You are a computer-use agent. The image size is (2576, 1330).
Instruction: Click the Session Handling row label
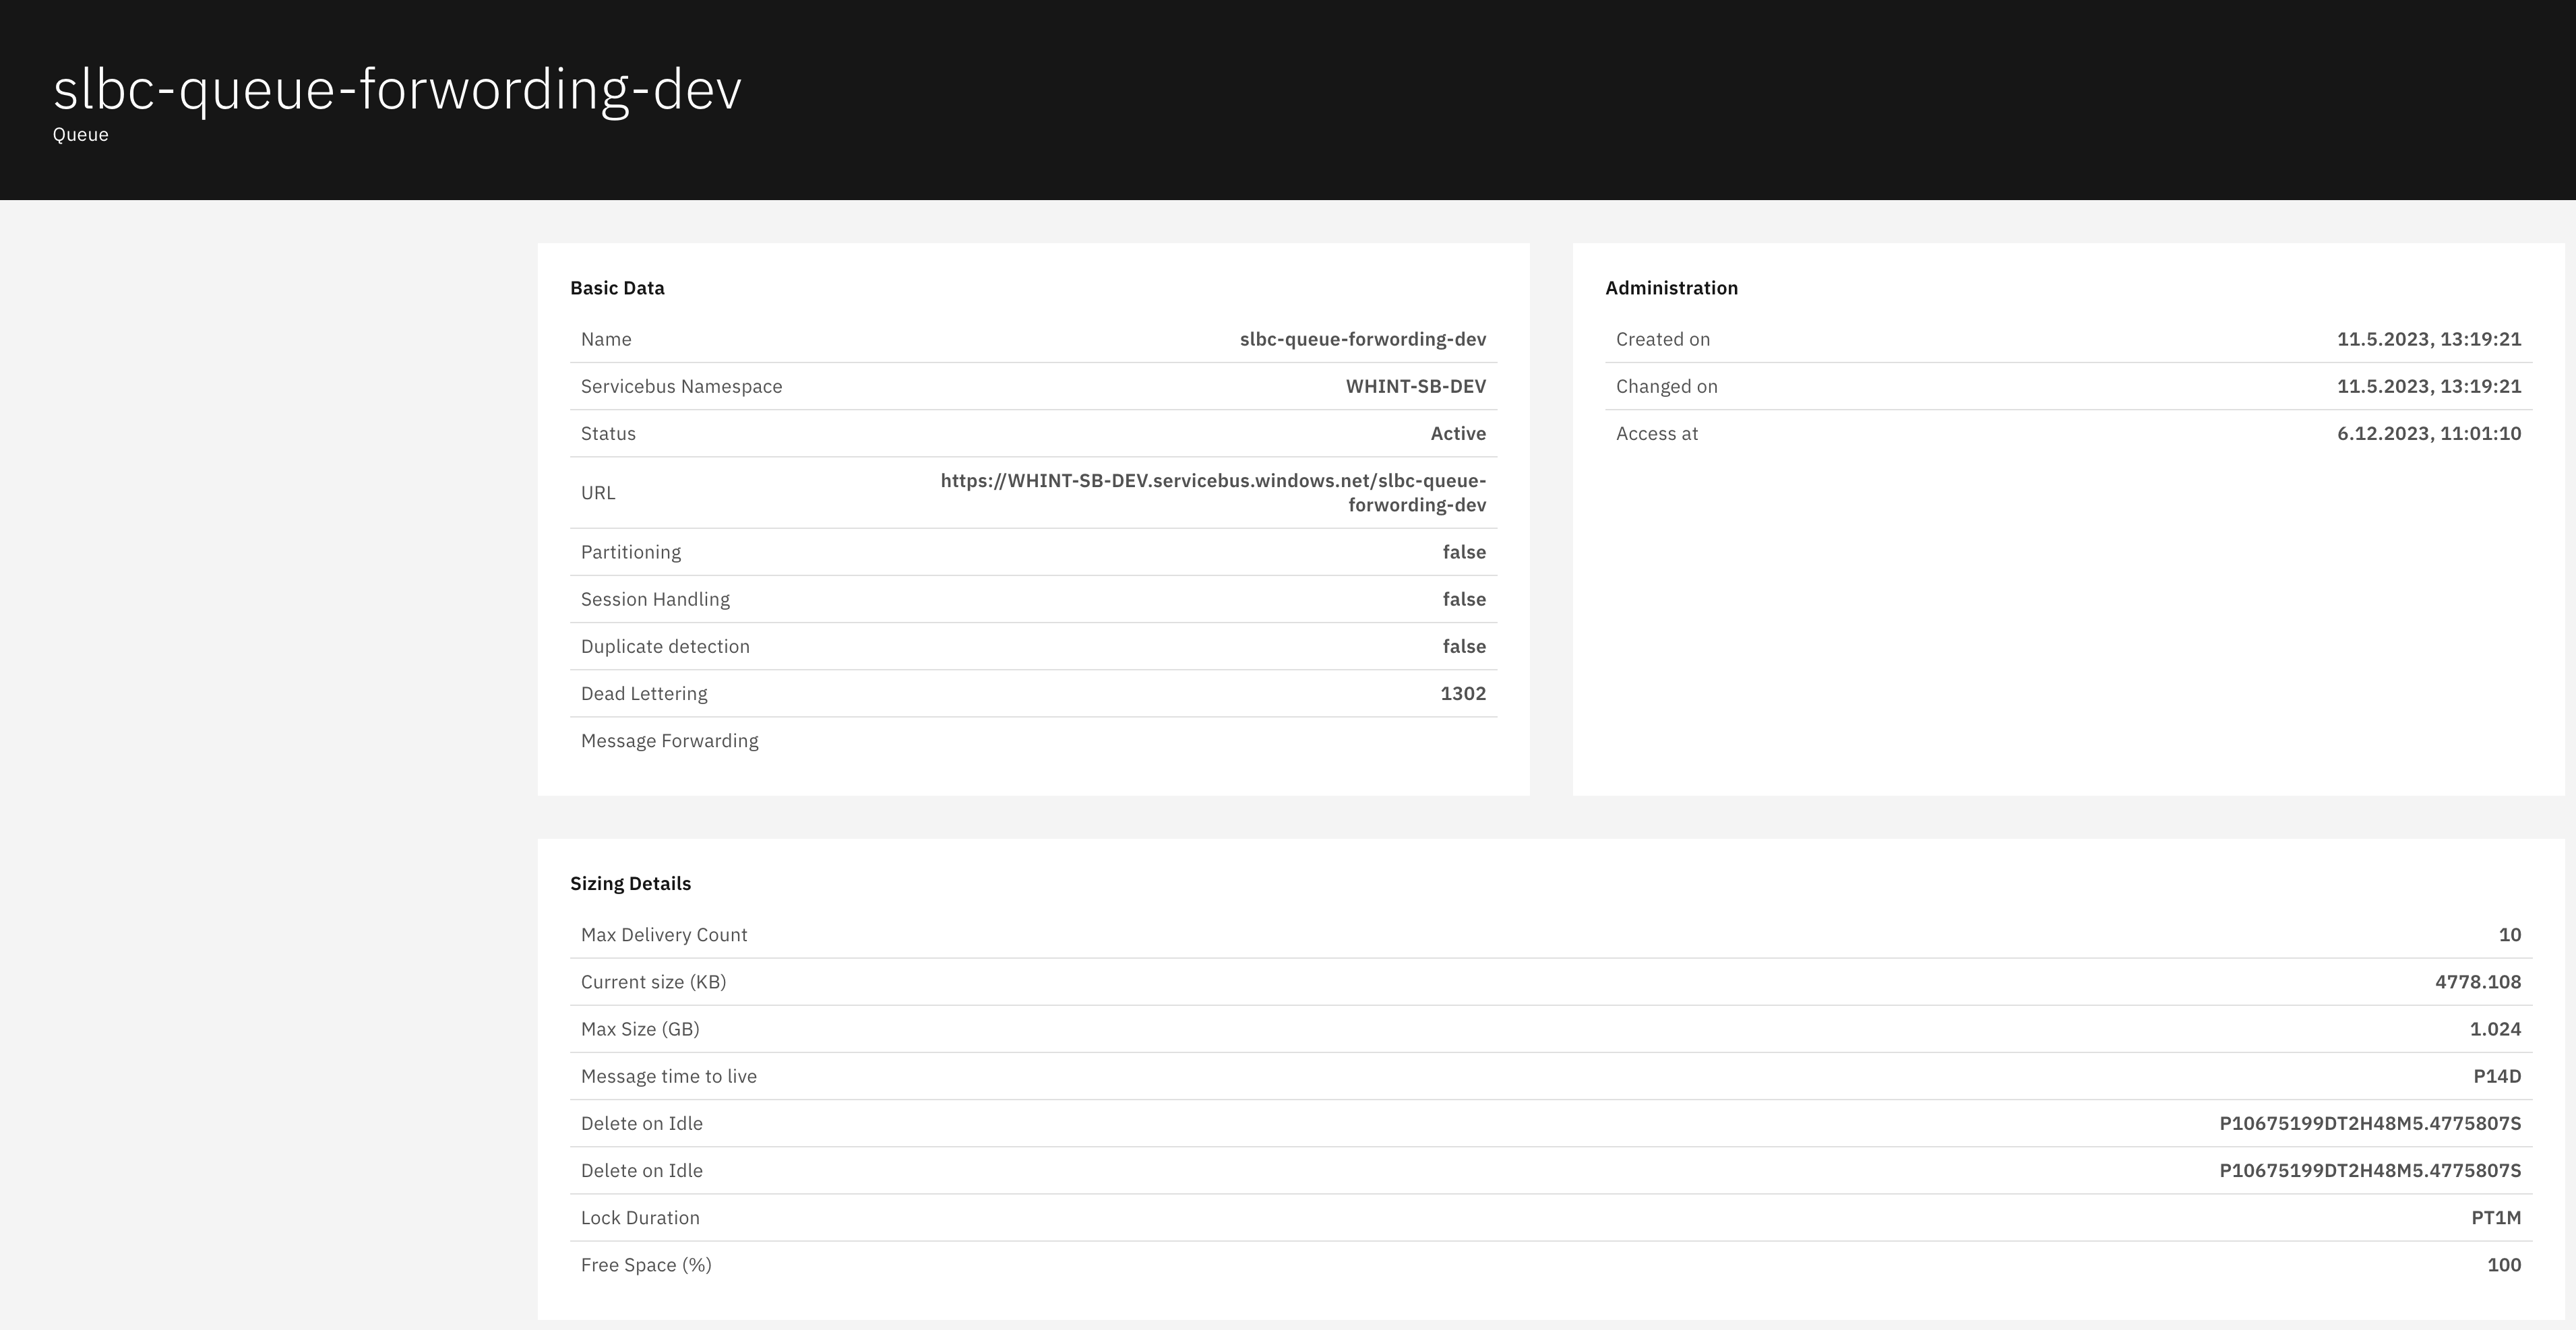coord(655,599)
